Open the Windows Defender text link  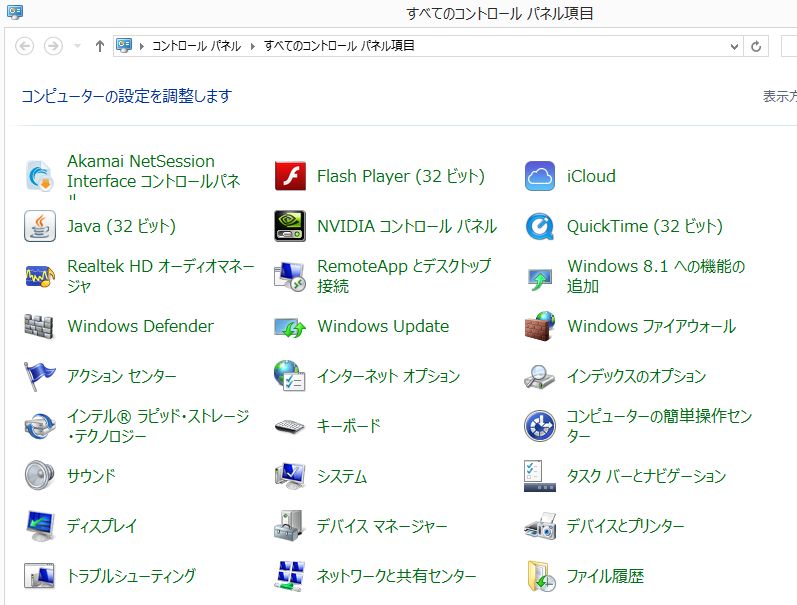pos(141,326)
